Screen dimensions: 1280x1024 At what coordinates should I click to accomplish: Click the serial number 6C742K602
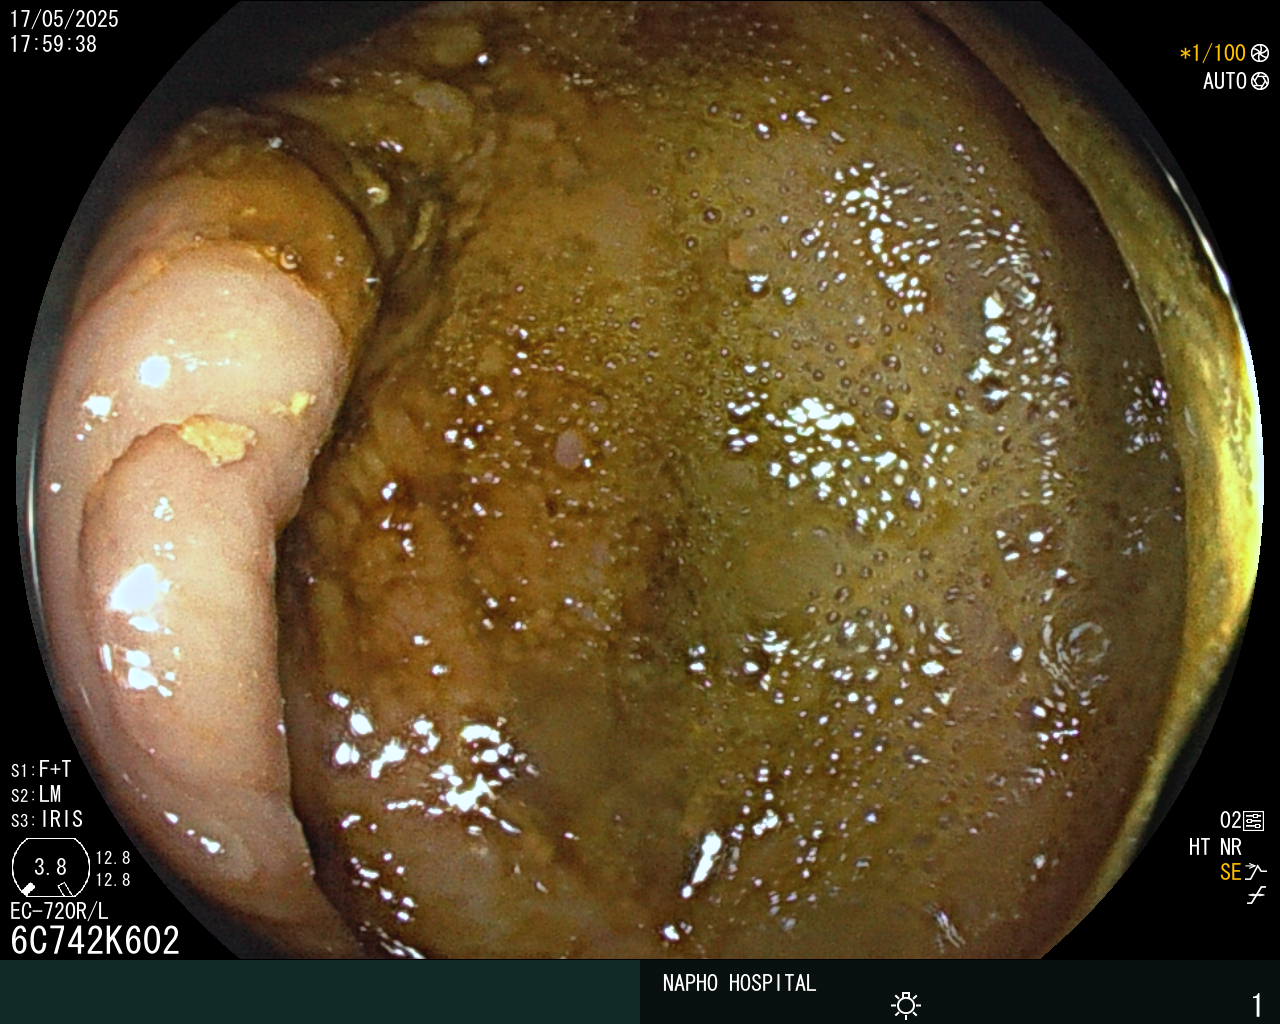pyautogui.click(x=95, y=941)
